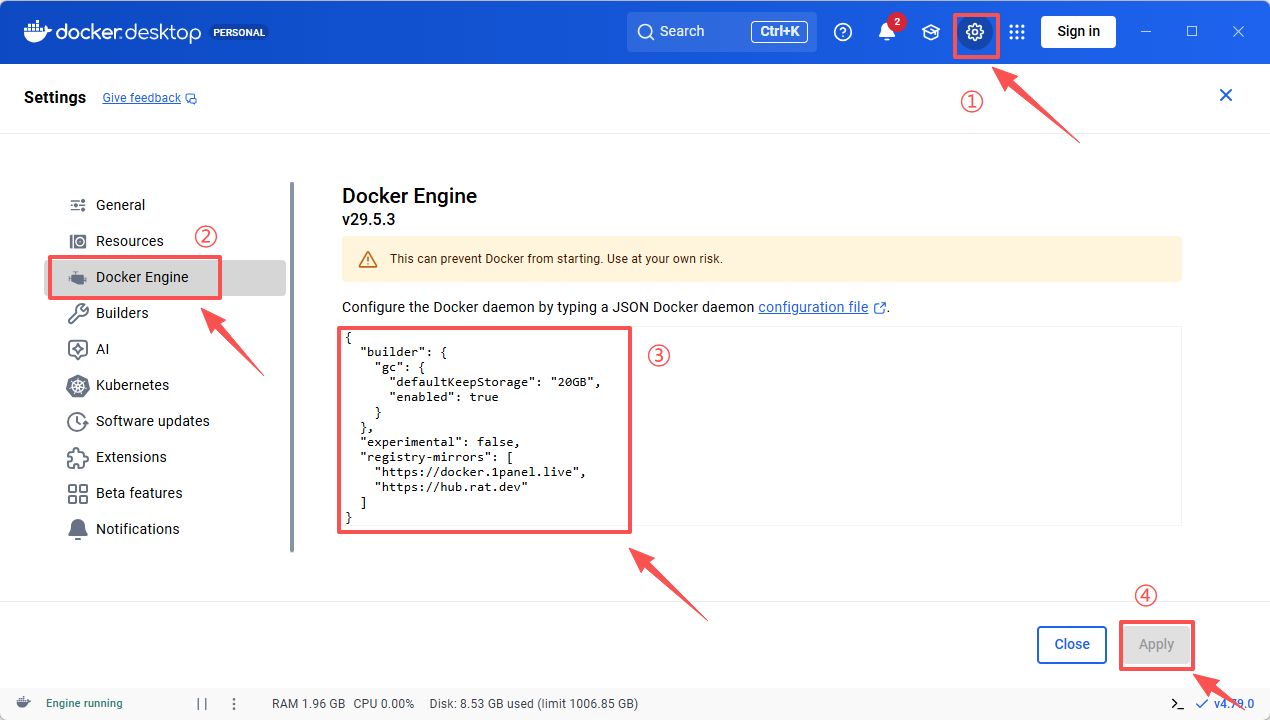This screenshot has height=720, width=1270.
Task: Open the engine three-dot menu in the status bar
Action: pyautogui.click(x=234, y=704)
